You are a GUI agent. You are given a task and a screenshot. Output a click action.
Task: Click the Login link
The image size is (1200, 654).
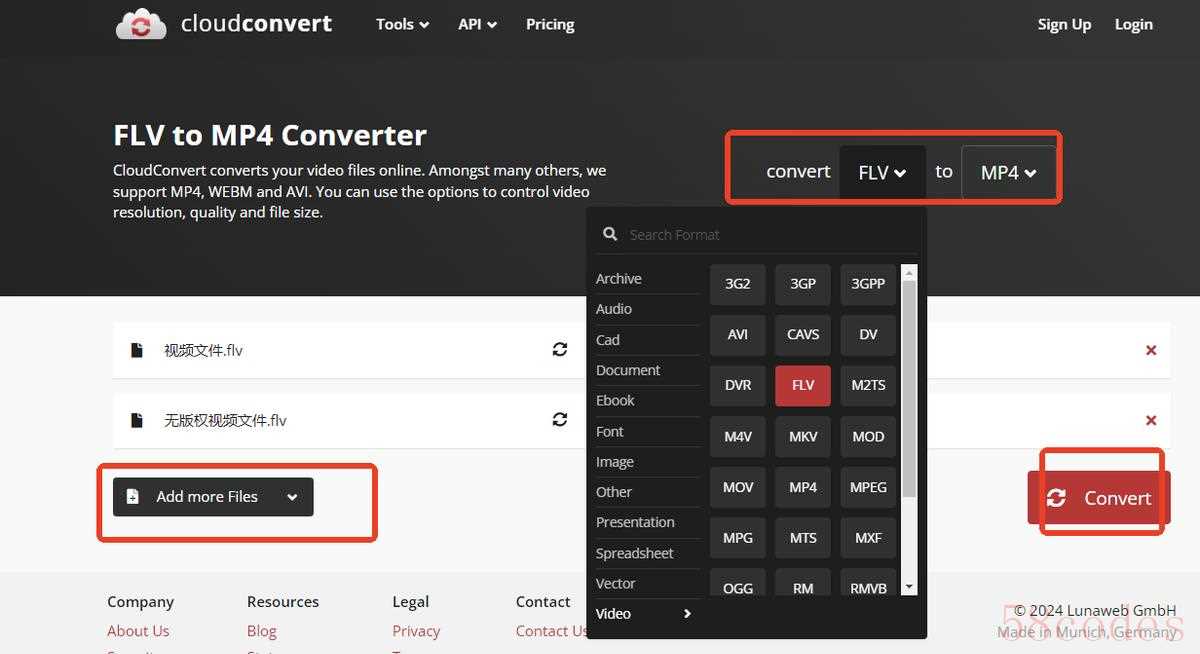[x=1134, y=24]
